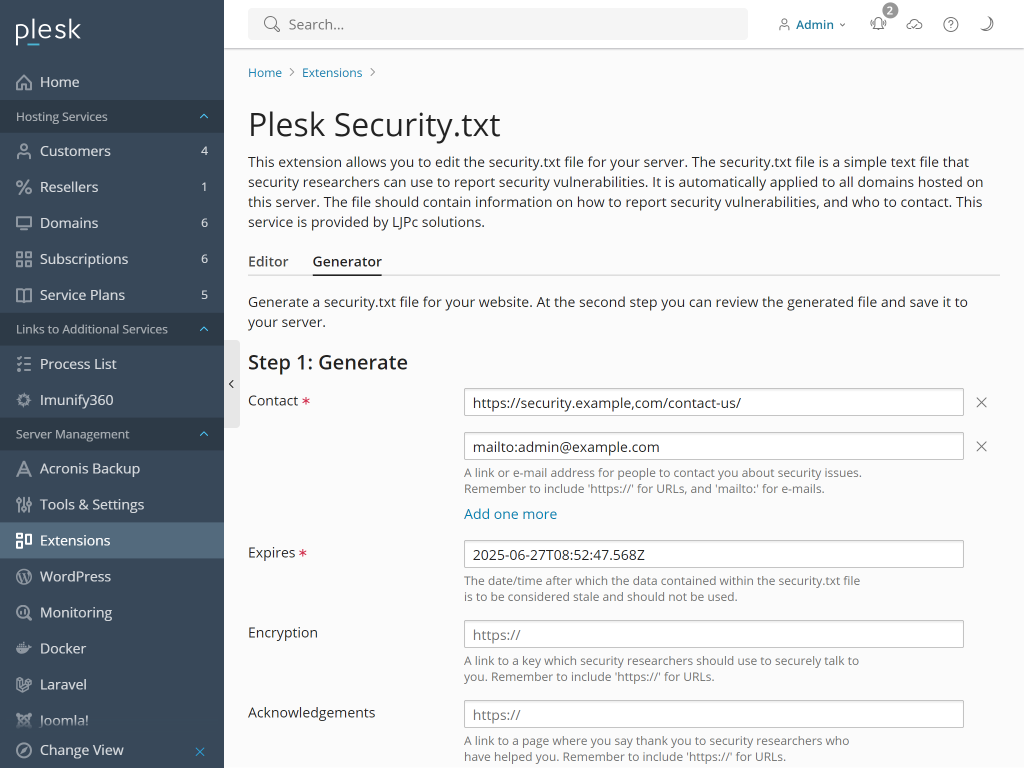
Task: Remove the first Contact entry with its X
Action: tap(981, 402)
